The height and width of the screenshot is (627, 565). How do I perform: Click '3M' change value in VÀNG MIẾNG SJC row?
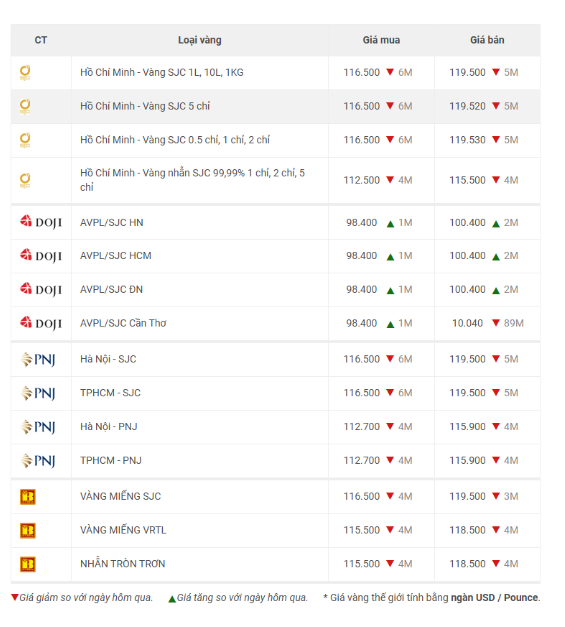511,496
